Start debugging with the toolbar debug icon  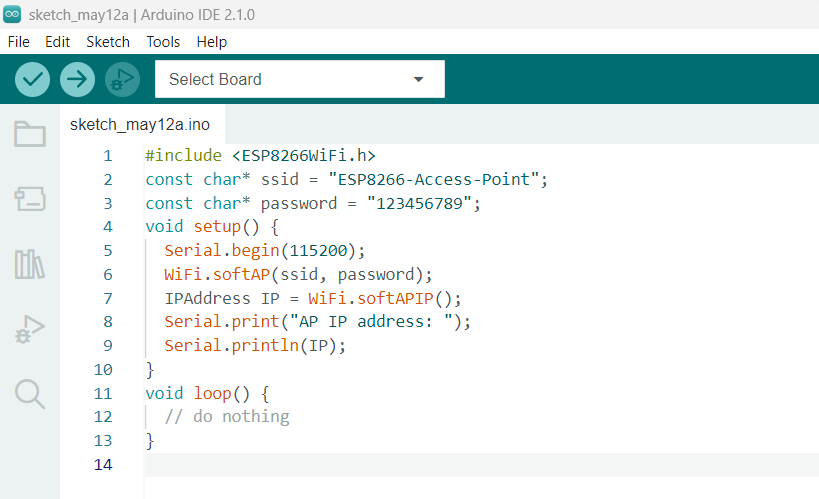click(121, 79)
